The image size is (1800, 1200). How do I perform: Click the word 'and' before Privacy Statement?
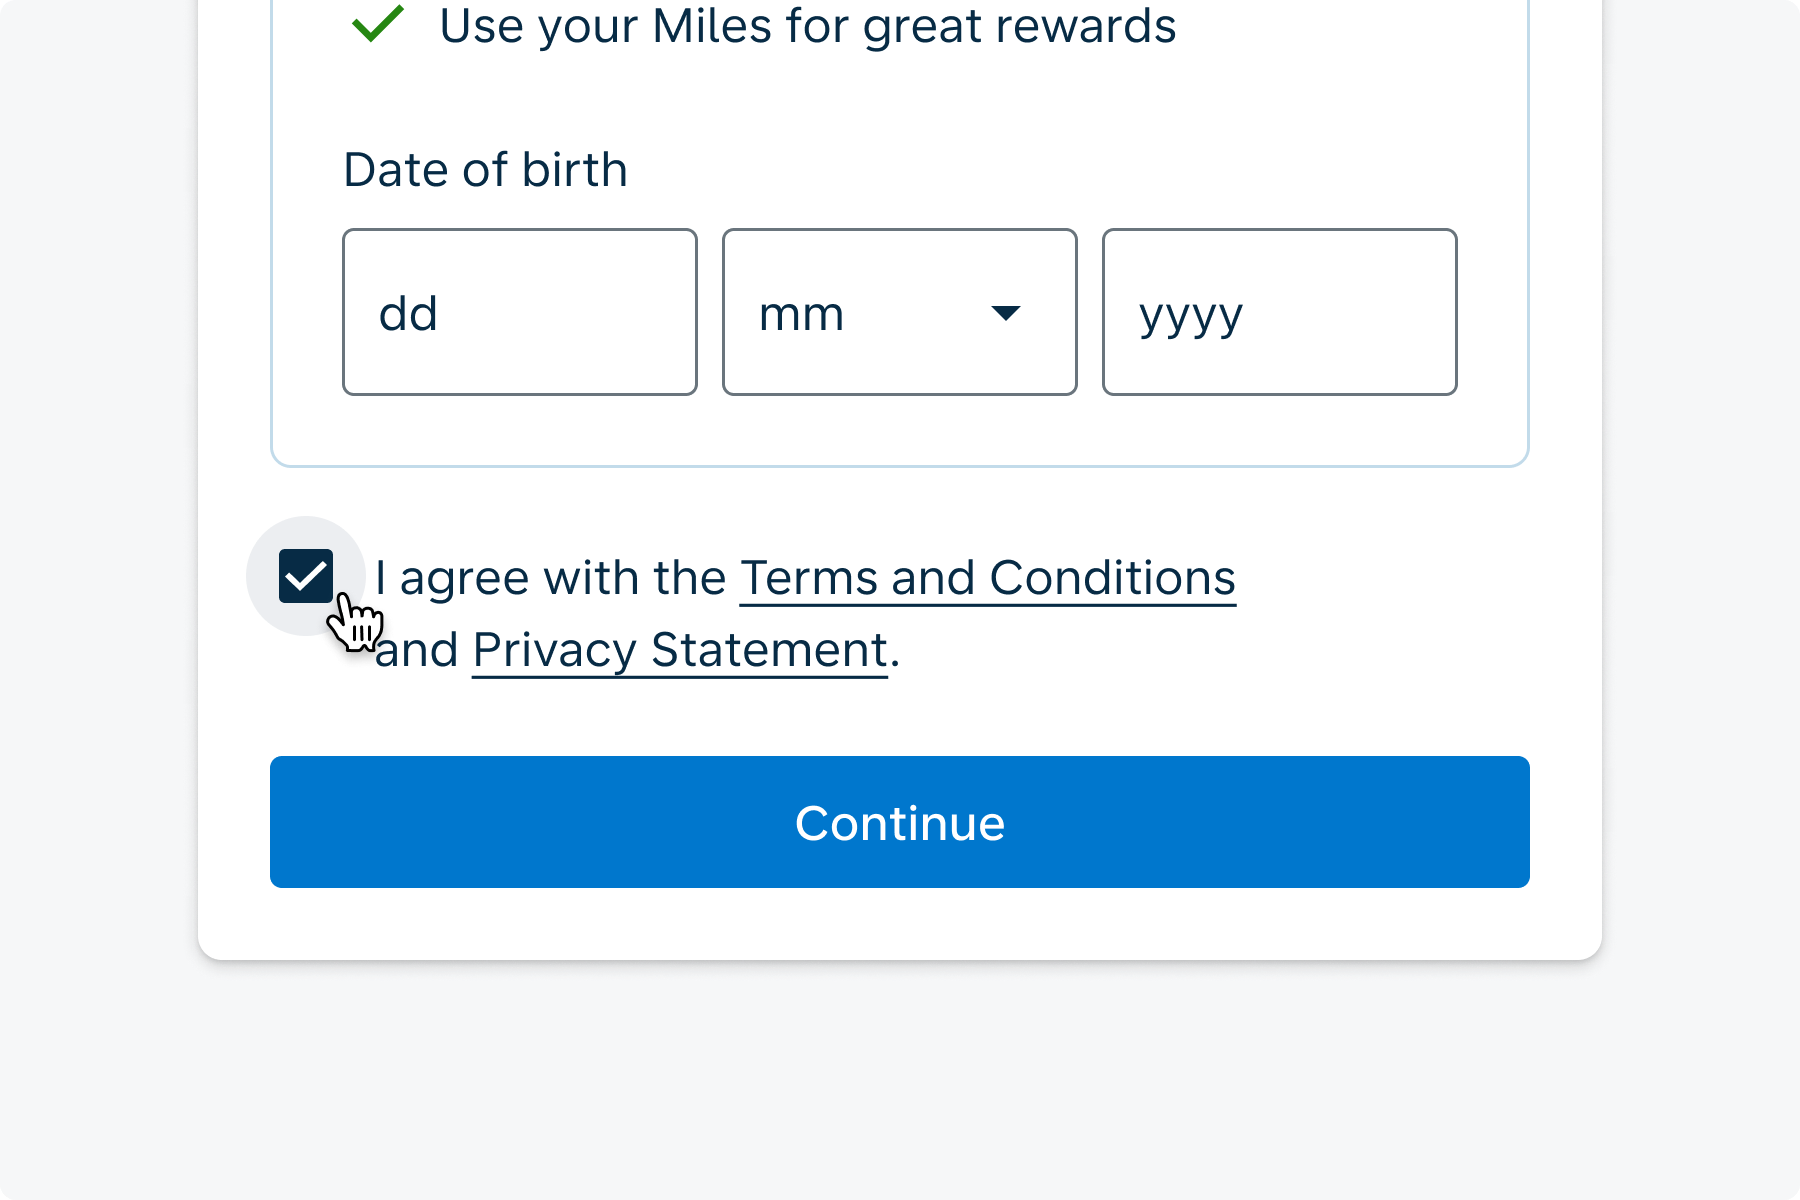418,650
